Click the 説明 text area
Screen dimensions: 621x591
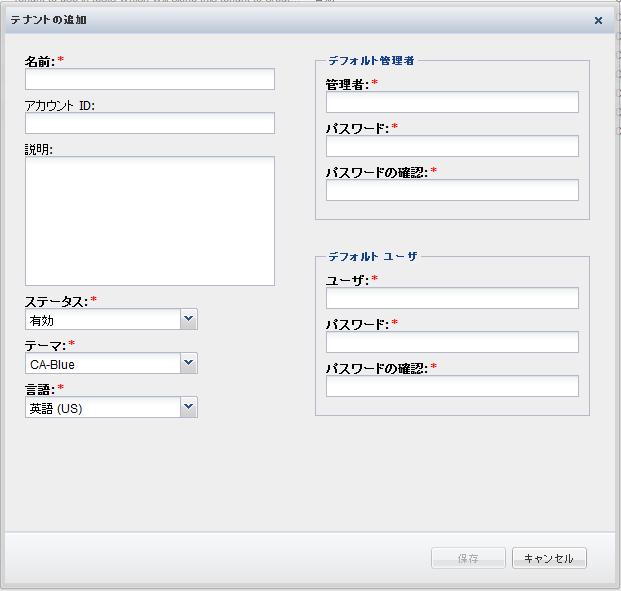click(x=149, y=221)
